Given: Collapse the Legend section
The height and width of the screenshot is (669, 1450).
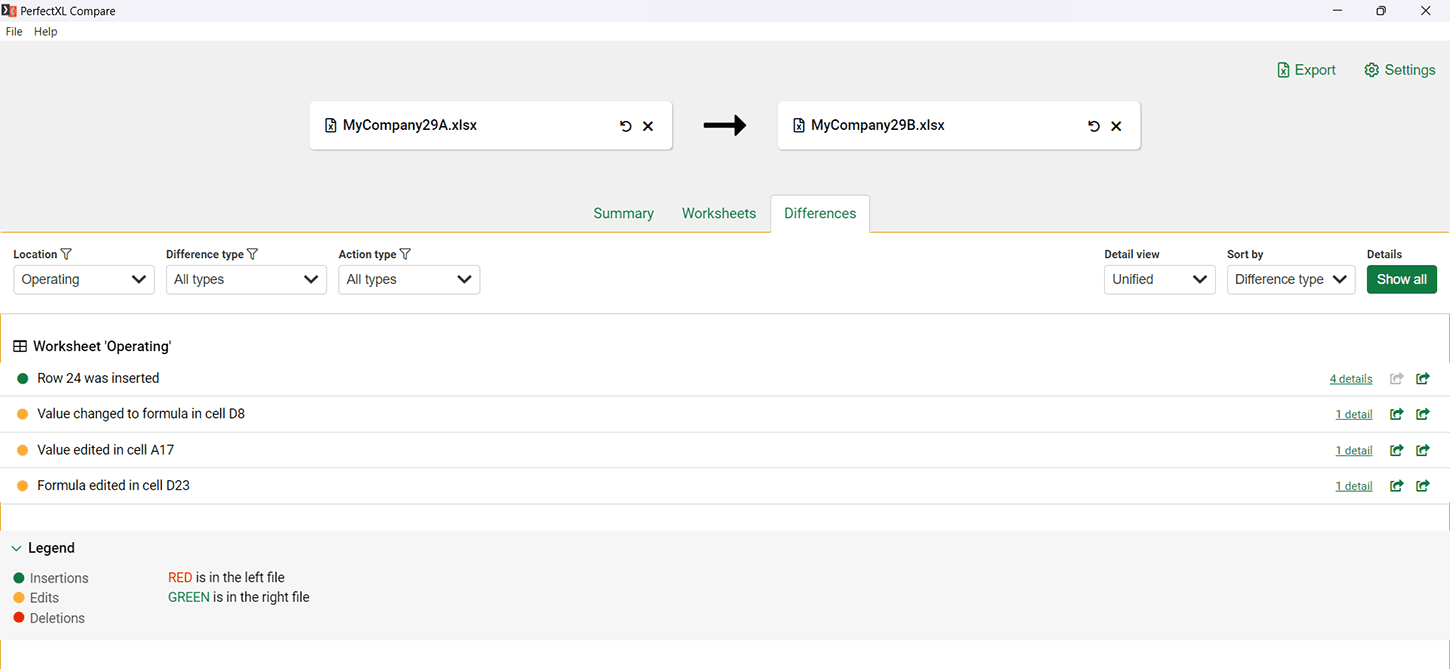Looking at the screenshot, I should pyautogui.click(x=16, y=549).
